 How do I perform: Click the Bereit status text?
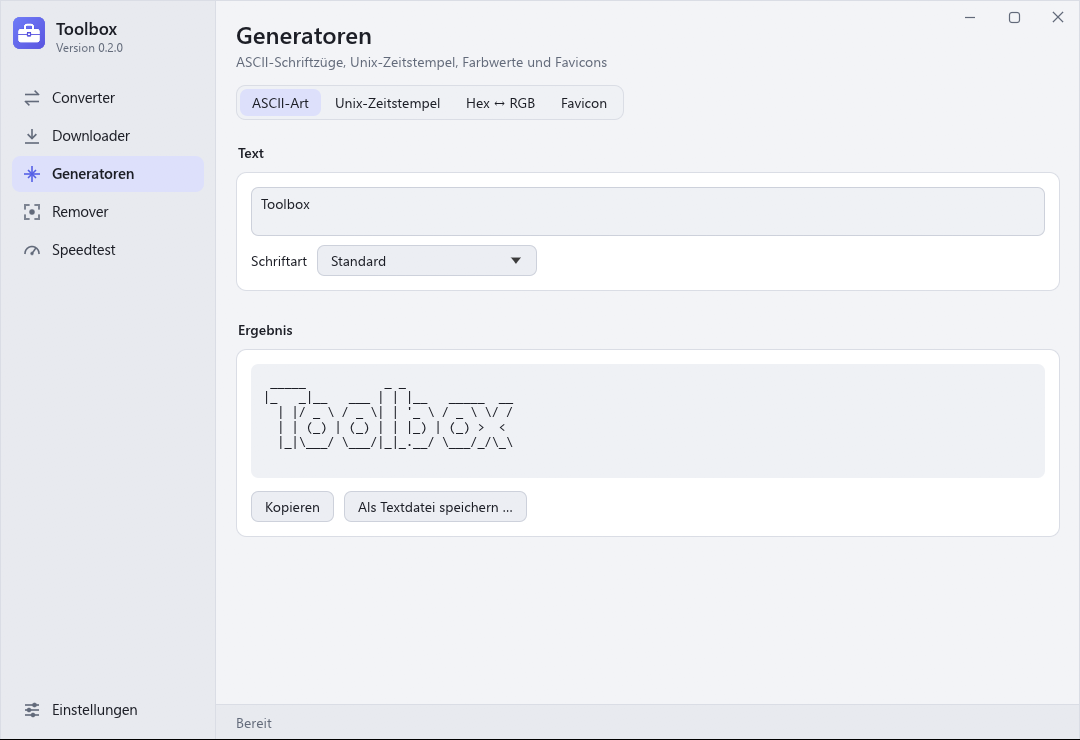click(x=253, y=723)
